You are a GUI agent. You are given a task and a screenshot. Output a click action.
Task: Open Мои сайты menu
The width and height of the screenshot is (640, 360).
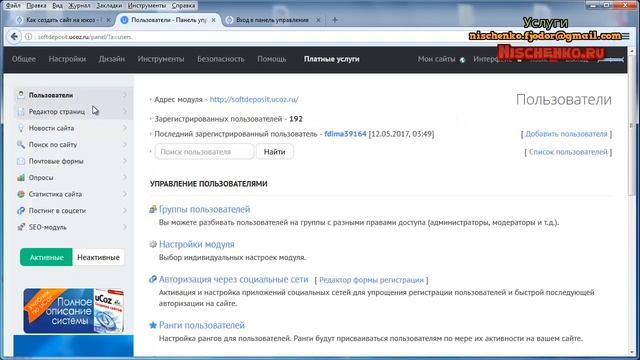[436, 59]
